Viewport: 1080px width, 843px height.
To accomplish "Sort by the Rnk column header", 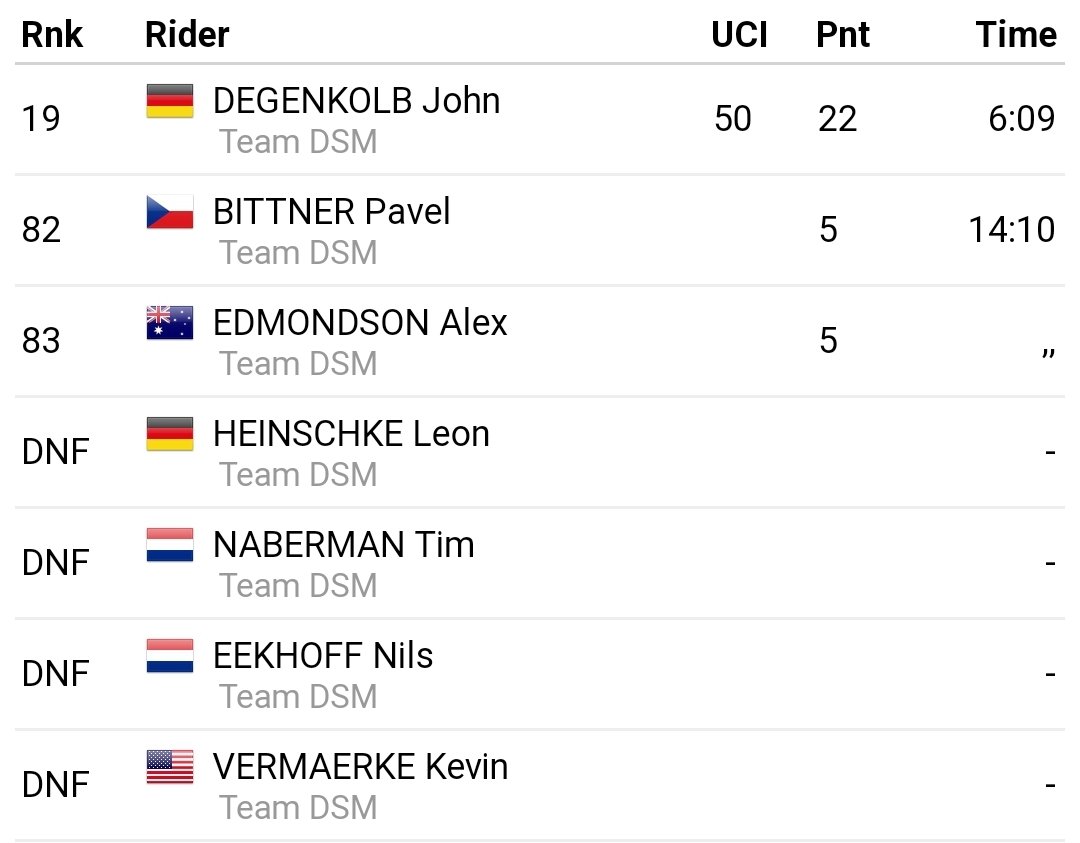I will (52, 34).
